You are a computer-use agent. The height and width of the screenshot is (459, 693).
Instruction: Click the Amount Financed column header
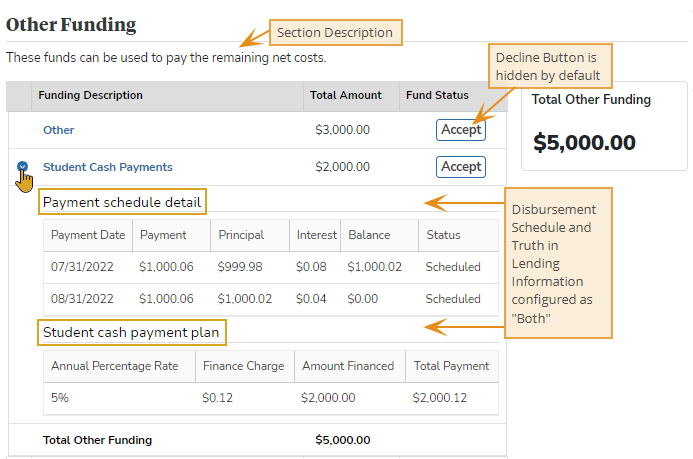(348, 366)
